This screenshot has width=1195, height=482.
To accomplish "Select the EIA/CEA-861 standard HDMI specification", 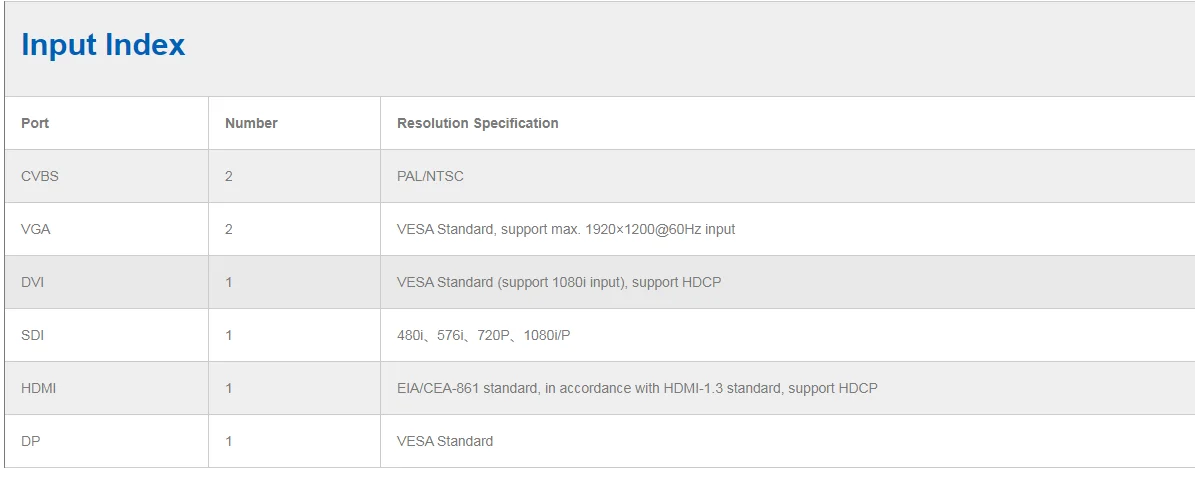I will pos(636,388).
